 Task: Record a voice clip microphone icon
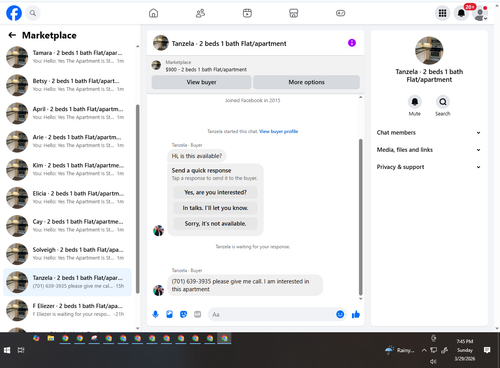point(155,314)
